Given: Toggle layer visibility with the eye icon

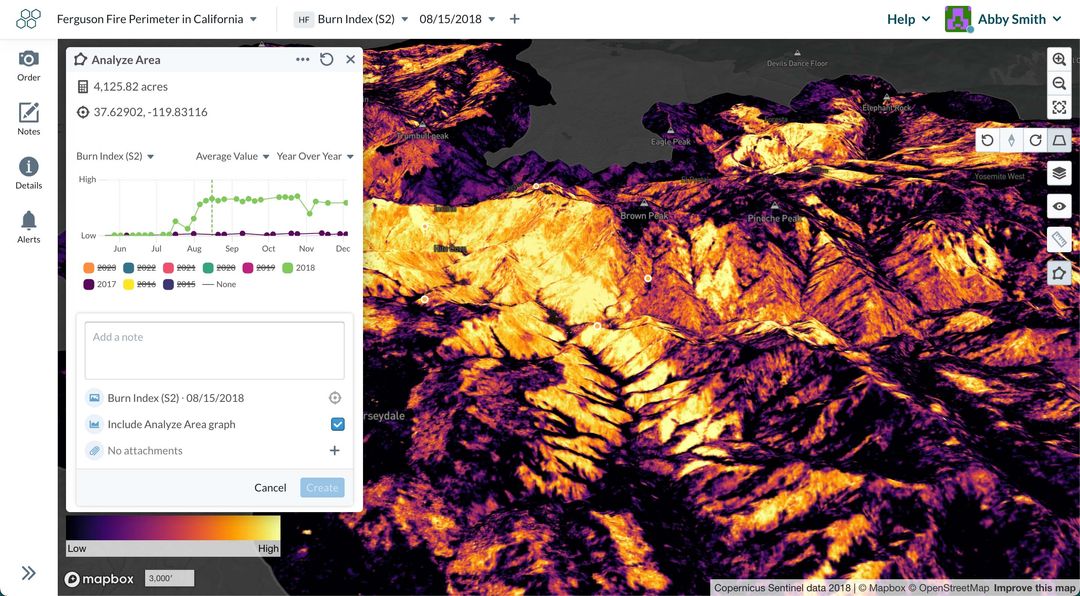Looking at the screenshot, I should 1059,206.
